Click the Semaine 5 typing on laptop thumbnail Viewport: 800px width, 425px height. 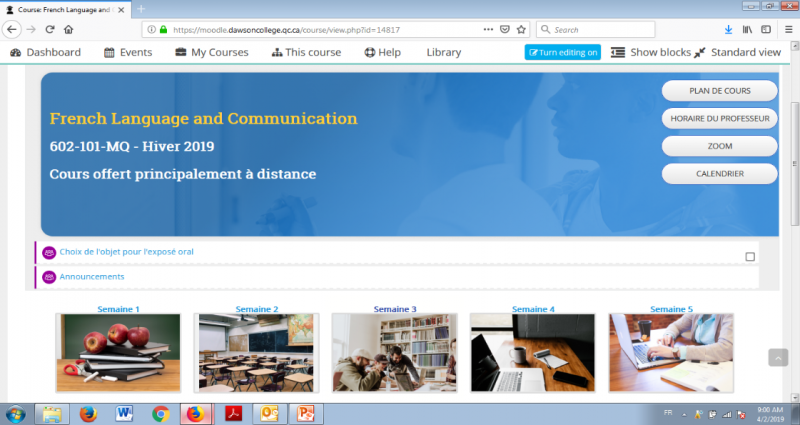point(671,353)
